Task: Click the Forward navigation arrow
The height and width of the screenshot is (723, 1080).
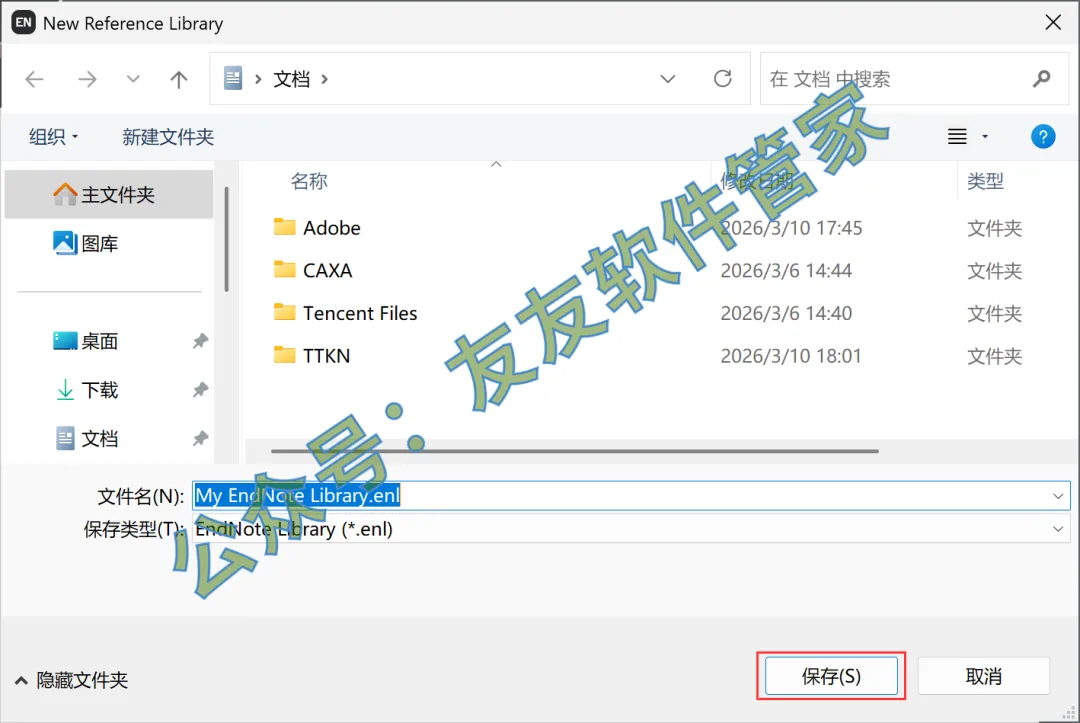Action: tap(87, 79)
